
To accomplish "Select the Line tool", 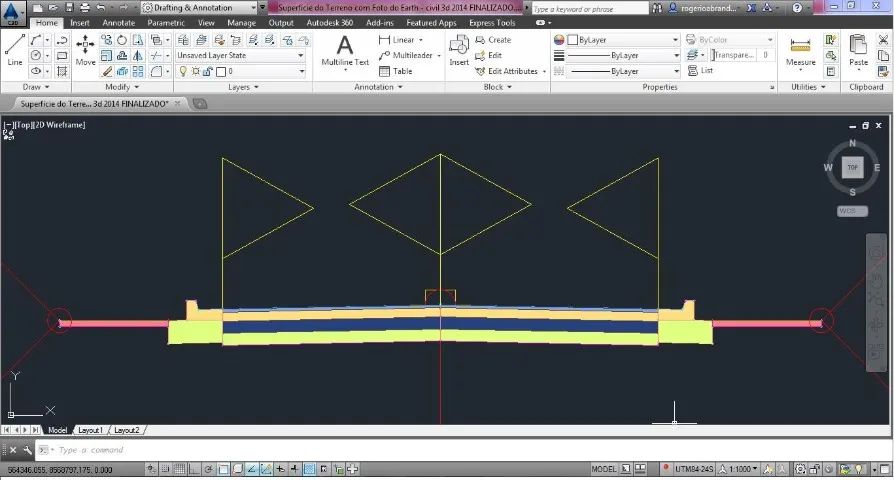I will tap(15, 50).
